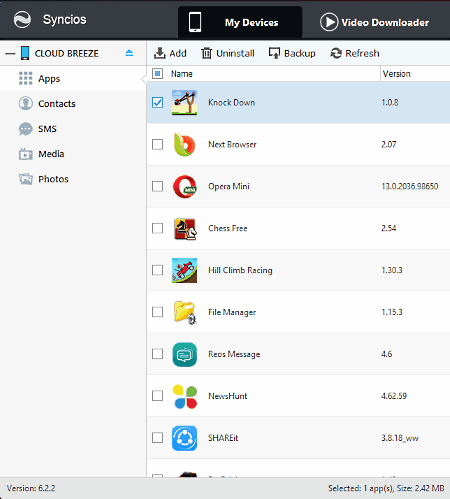Click the Uninstall button
Screen dimensions: 450x499
[228, 53]
